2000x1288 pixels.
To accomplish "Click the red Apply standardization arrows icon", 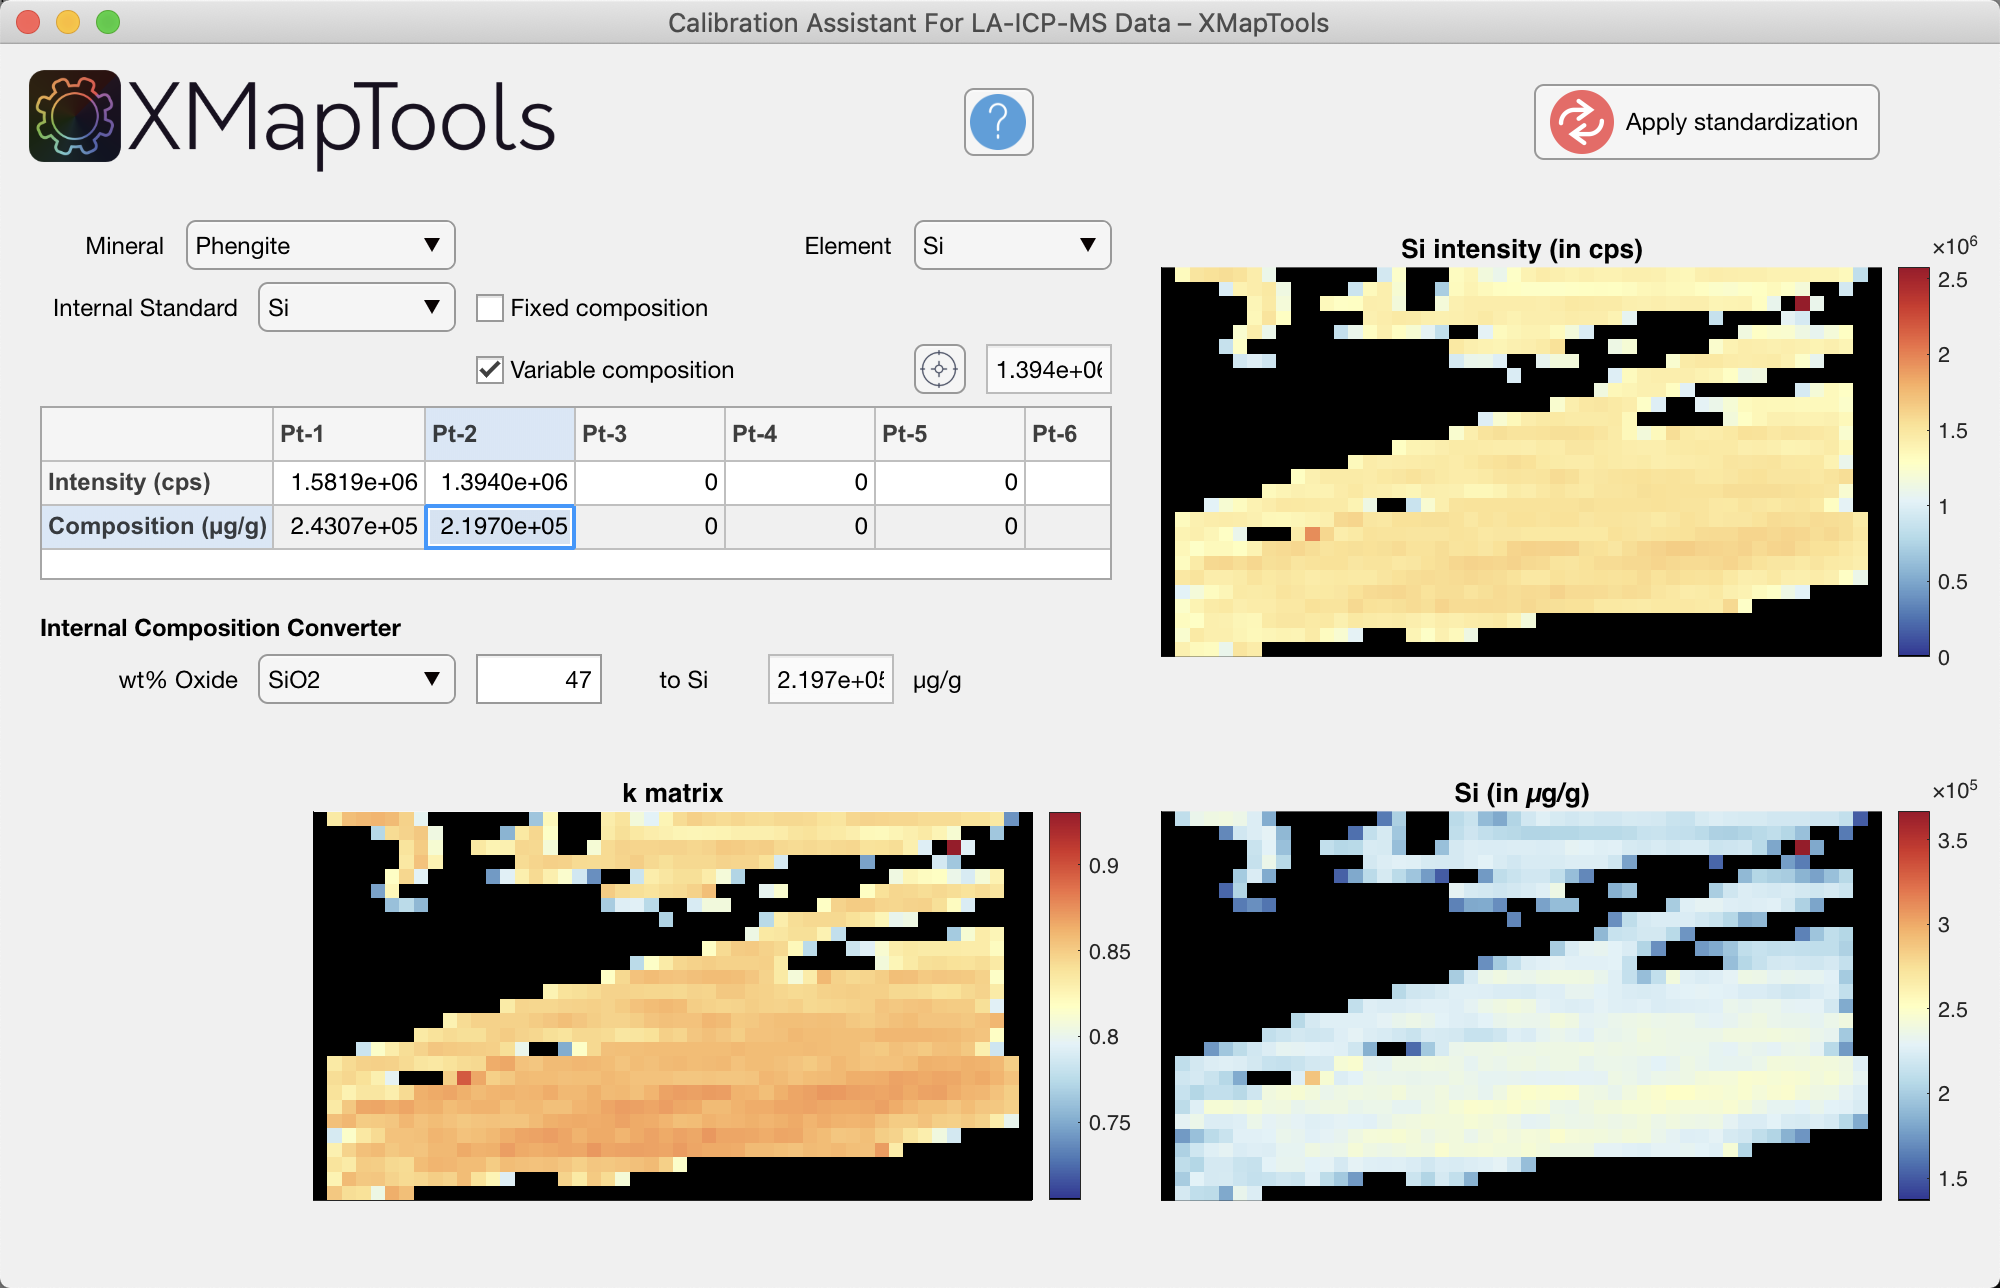I will click(x=1581, y=122).
